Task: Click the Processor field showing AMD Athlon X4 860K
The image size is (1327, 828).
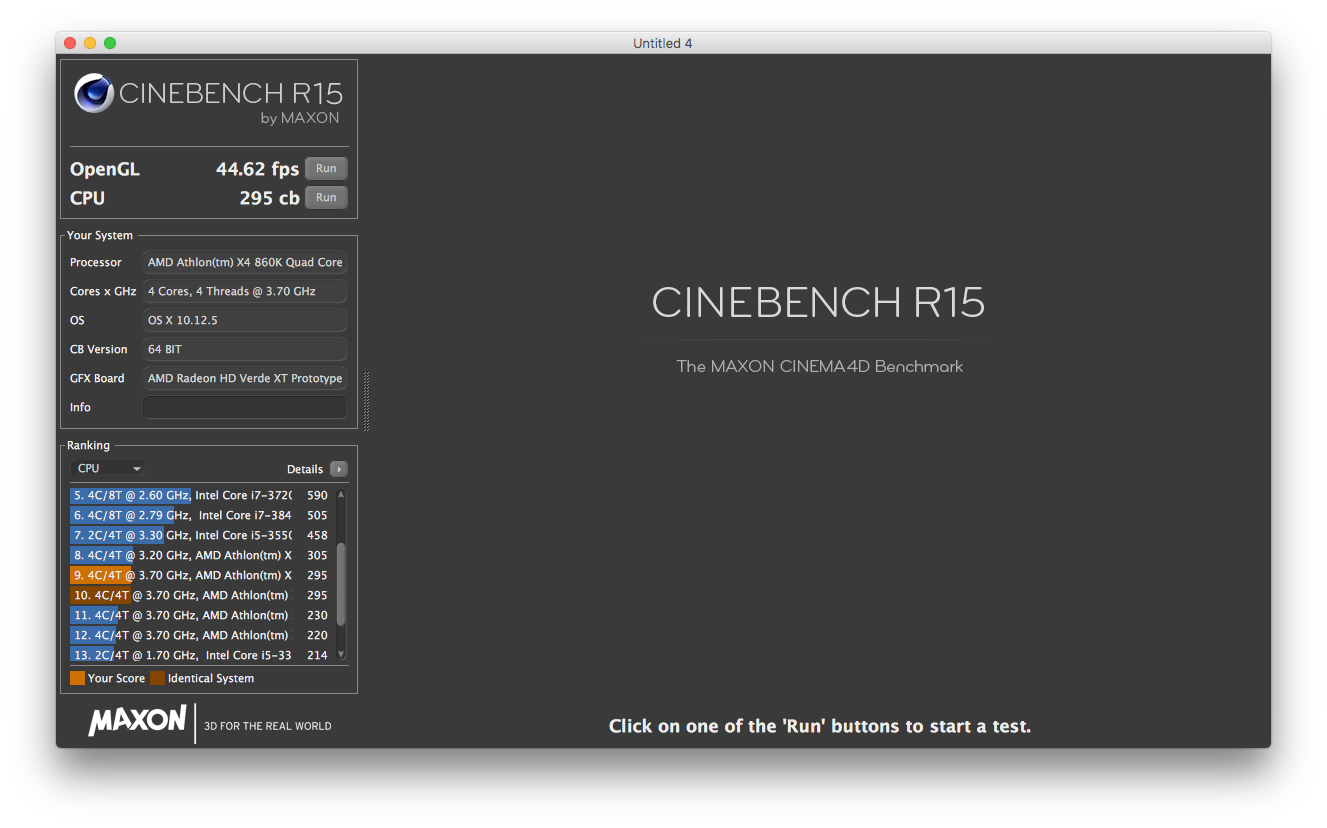Action: 245,262
